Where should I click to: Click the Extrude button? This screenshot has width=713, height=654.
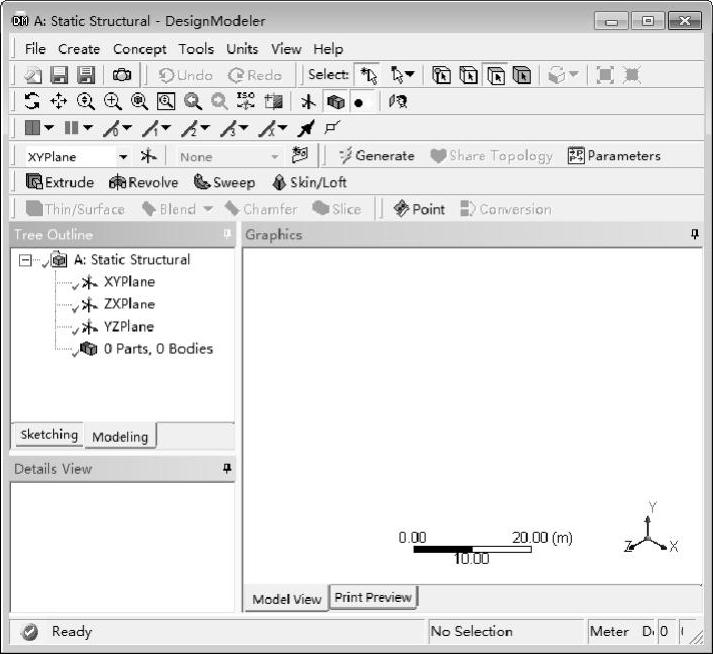point(60,182)
